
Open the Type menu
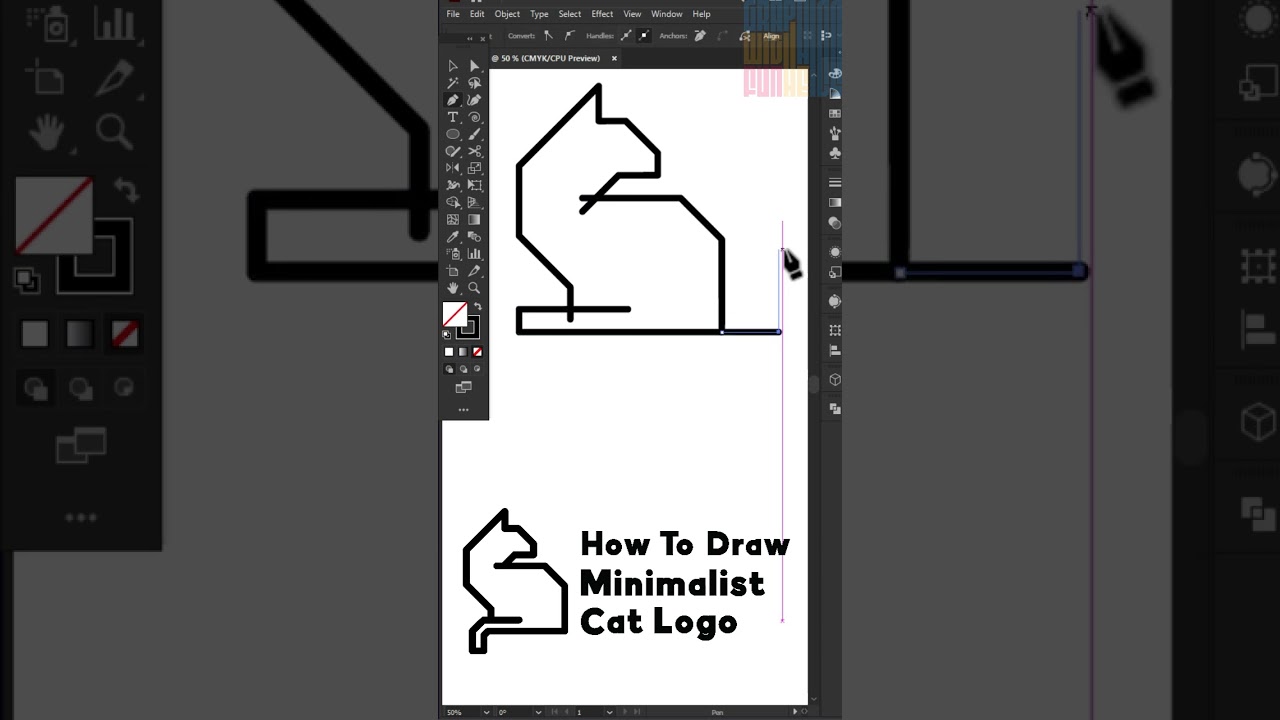539,14
